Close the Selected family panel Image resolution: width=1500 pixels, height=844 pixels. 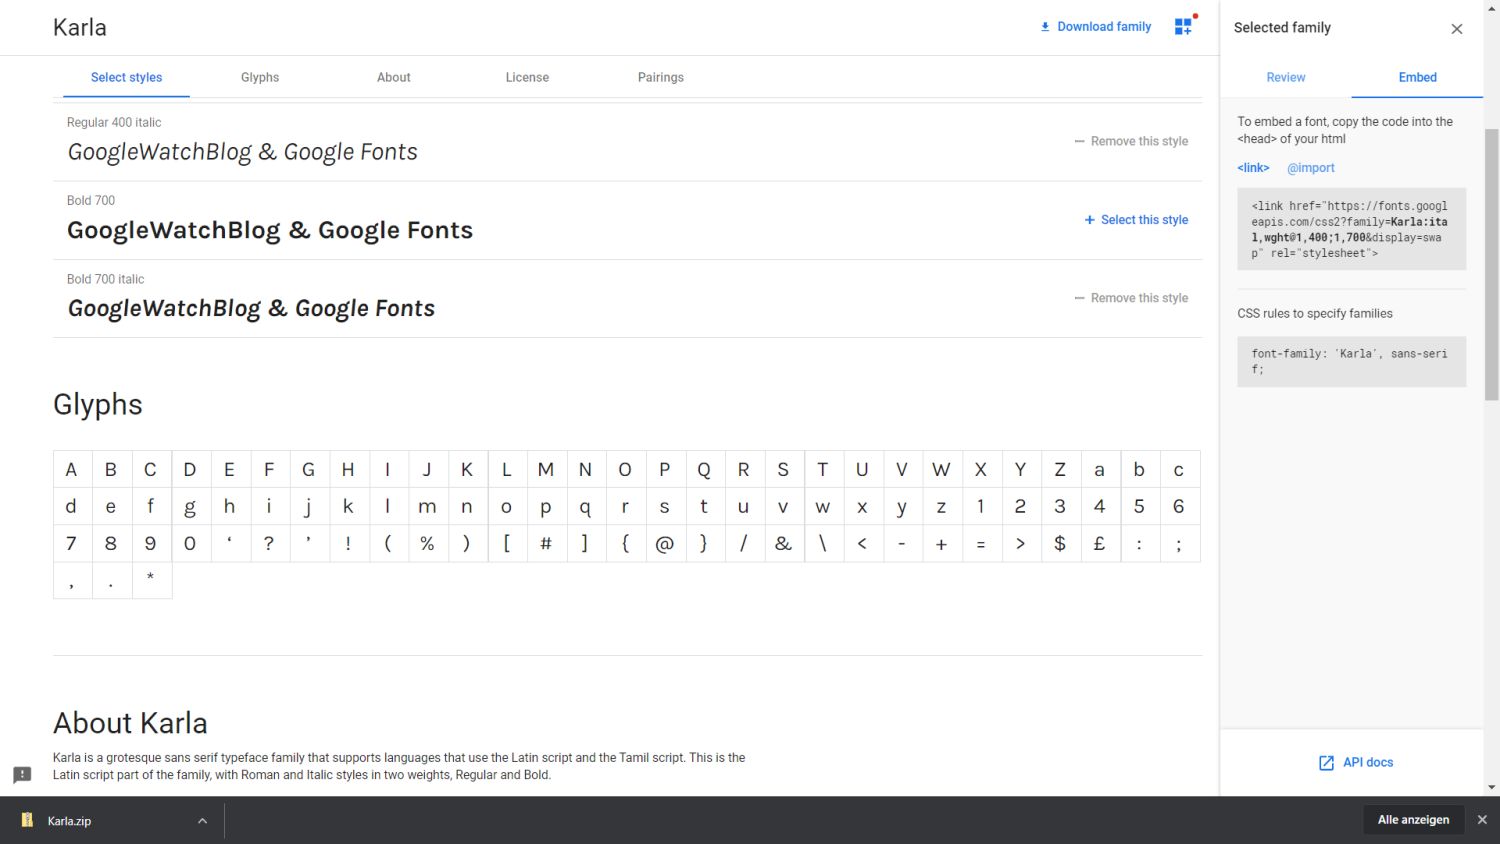pos(1456,29)
